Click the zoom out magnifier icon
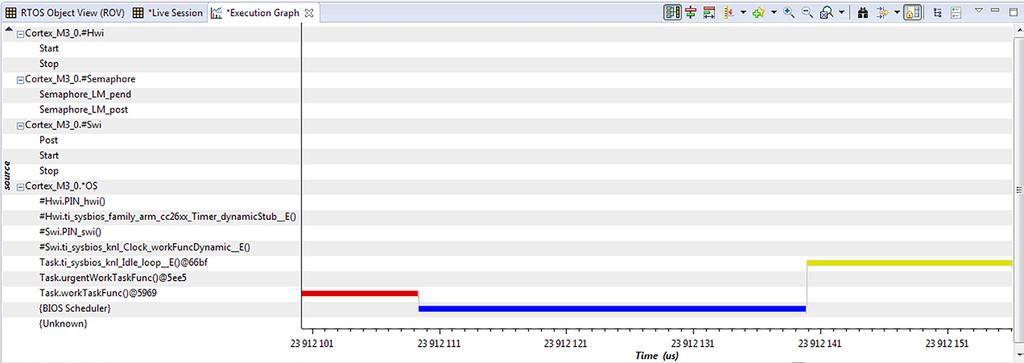The image size is (1024, 363). click(807, 12)
